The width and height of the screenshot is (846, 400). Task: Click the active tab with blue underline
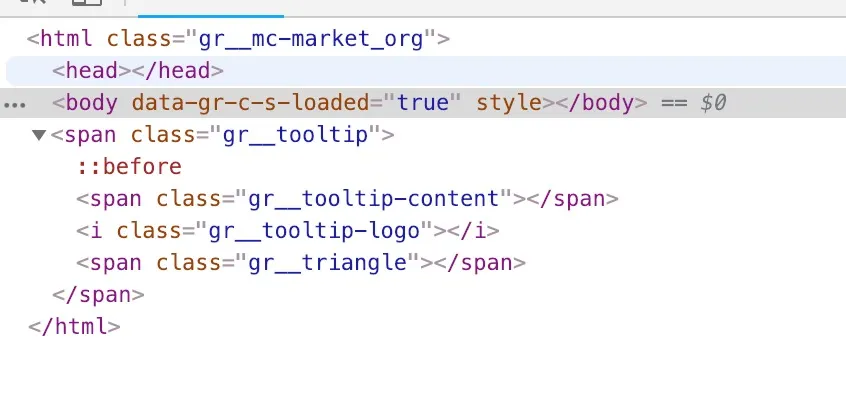[x=210, y=6]
